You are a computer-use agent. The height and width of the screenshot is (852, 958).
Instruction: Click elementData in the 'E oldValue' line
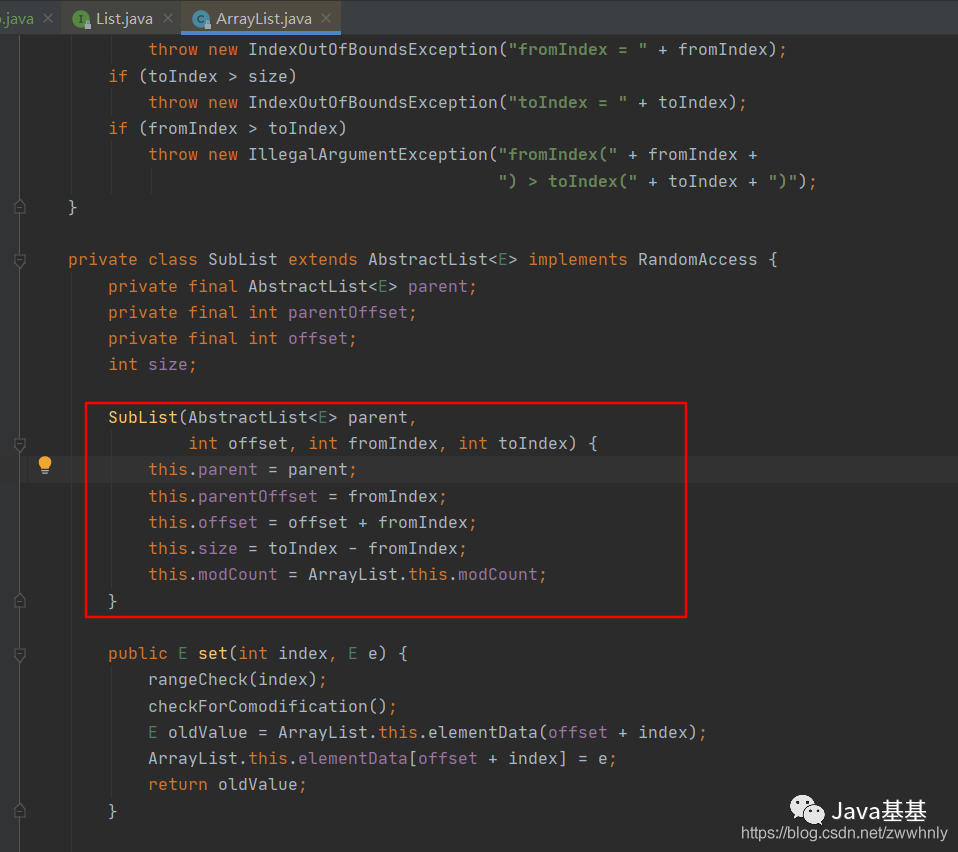[x=482, y=732]
